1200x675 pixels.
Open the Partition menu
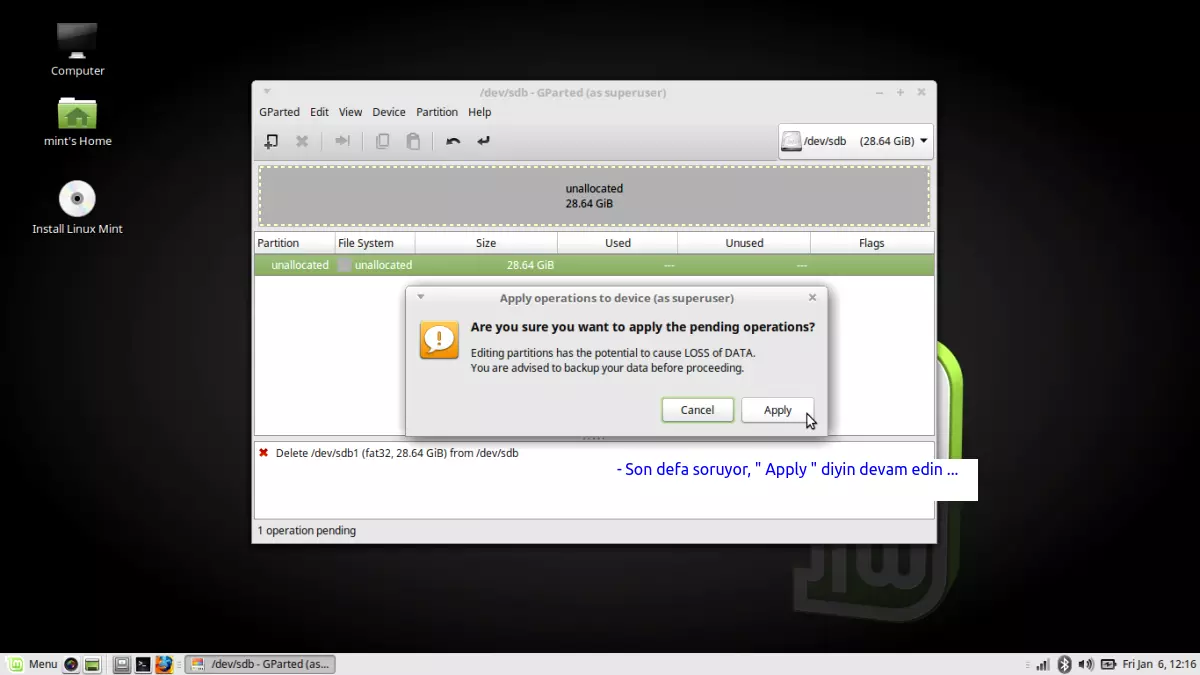[437, 112]
